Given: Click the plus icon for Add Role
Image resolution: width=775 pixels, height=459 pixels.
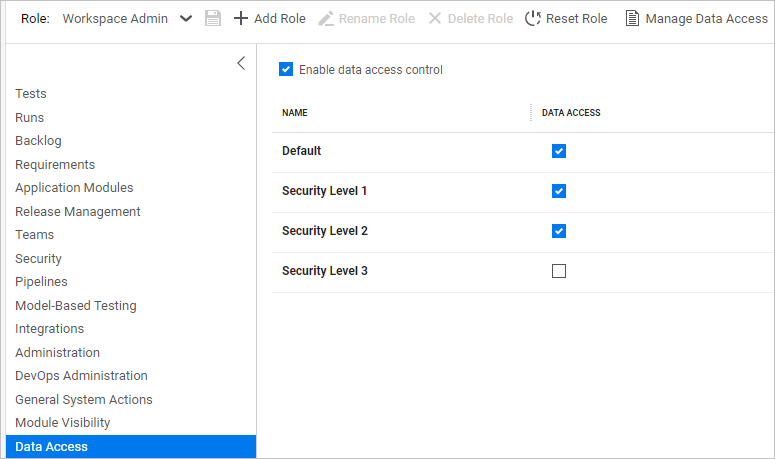Looking at the screenshot, I should click(240, 18).
